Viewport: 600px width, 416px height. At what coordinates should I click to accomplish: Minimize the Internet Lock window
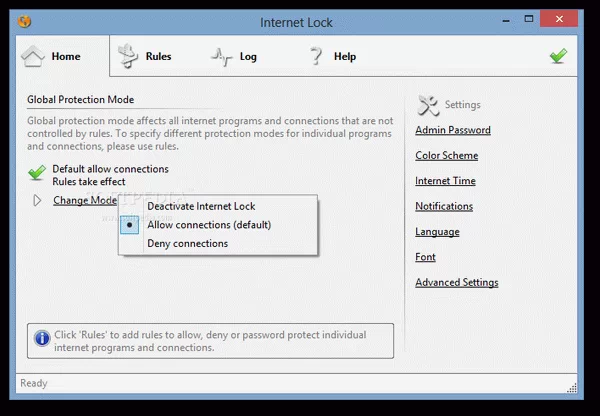(506, 20)
